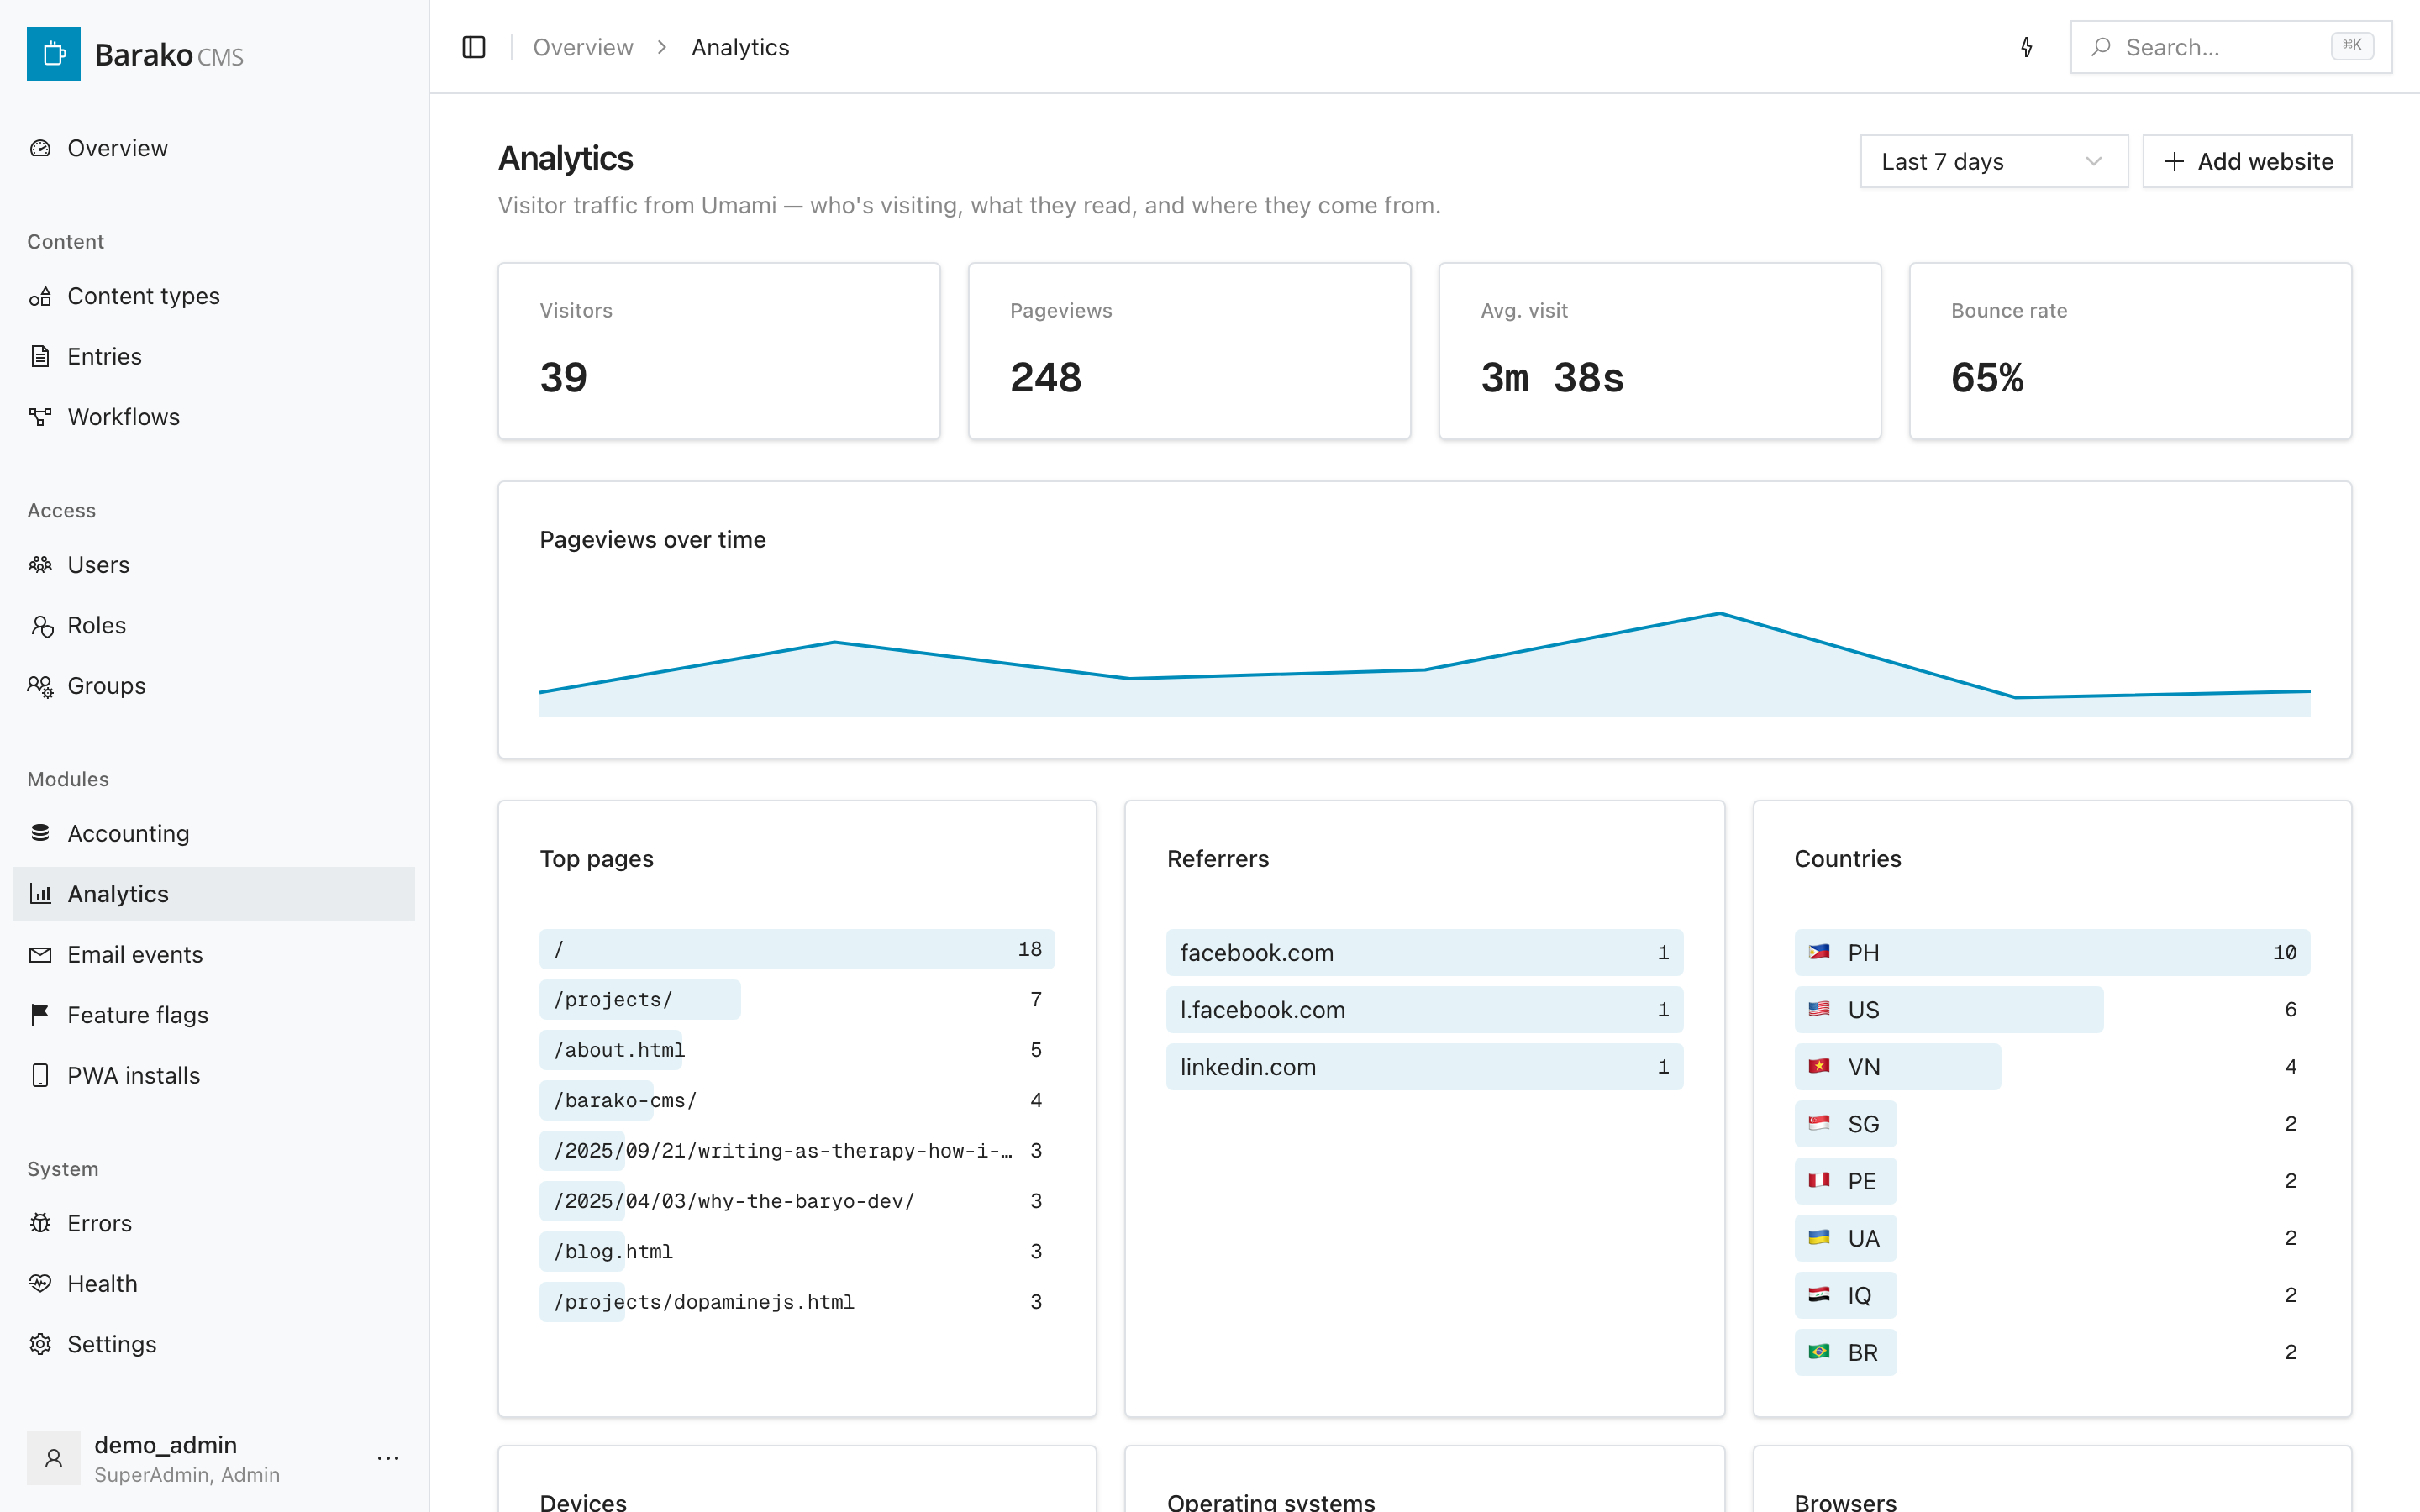Click the Analytics bar chart icon
This screenshot has width=2420, height=1512.
tap(40, 894)
